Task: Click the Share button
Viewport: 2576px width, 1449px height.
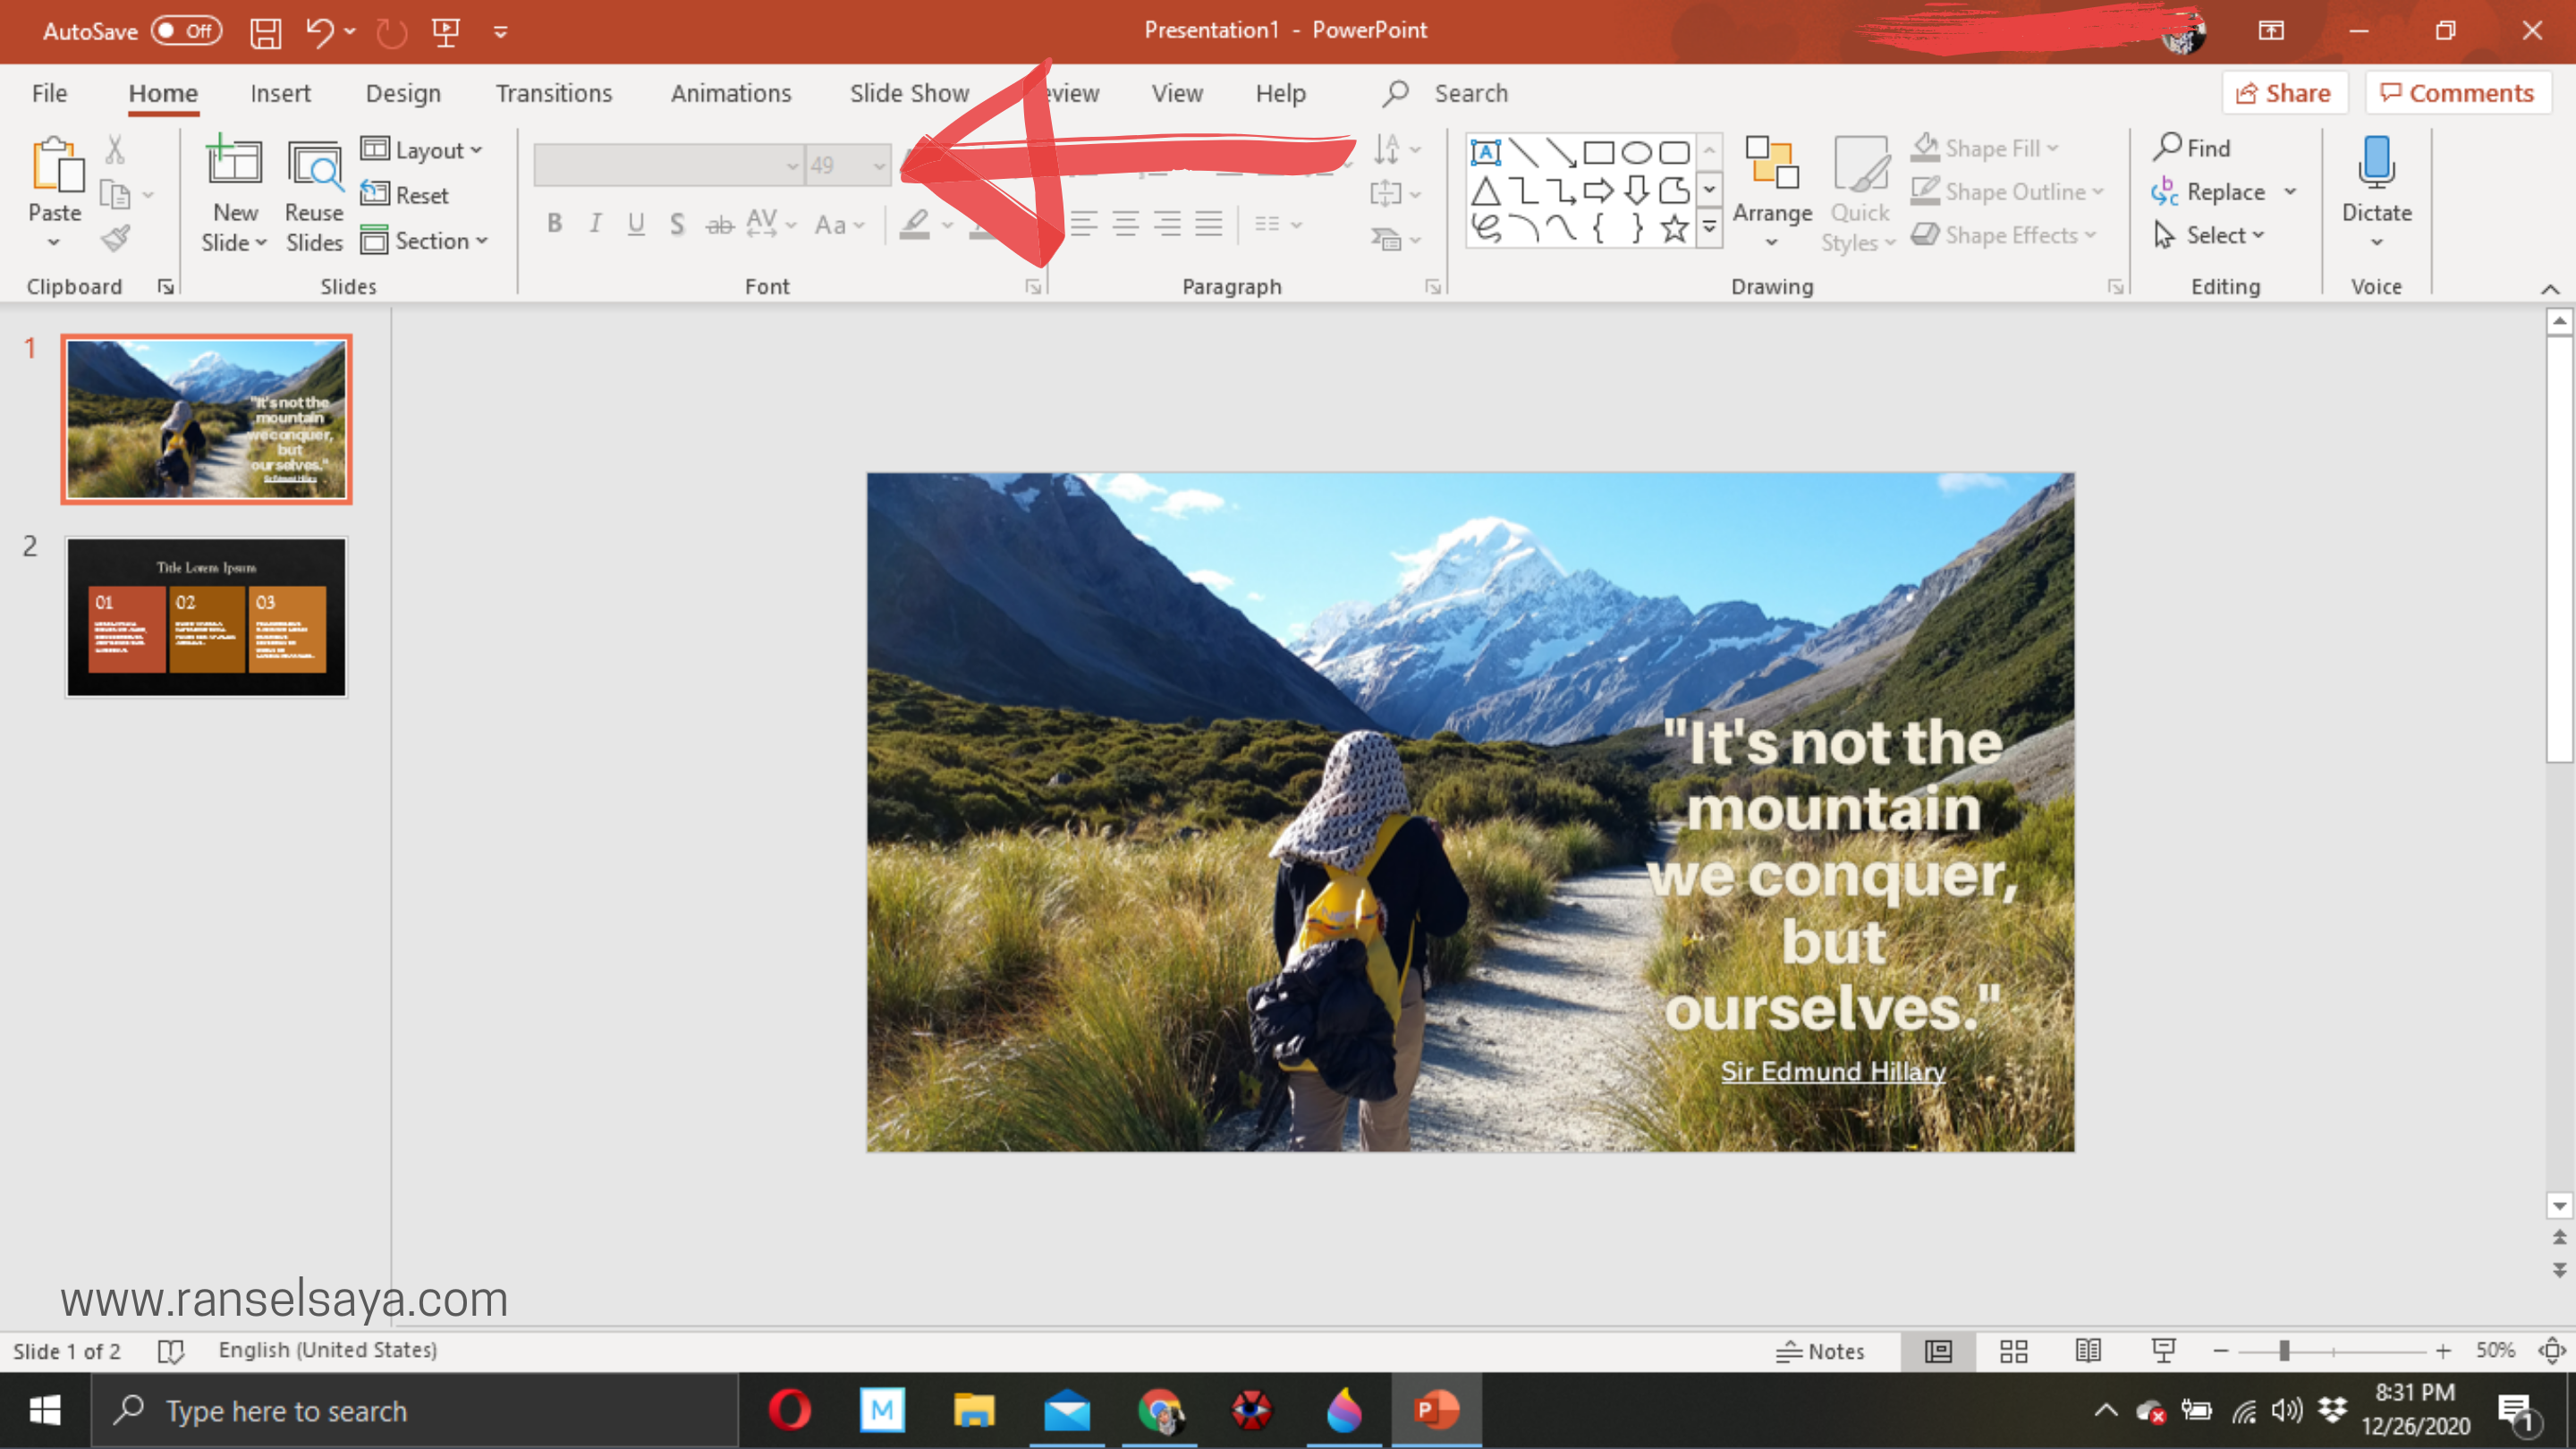Action: [2284, 93]
